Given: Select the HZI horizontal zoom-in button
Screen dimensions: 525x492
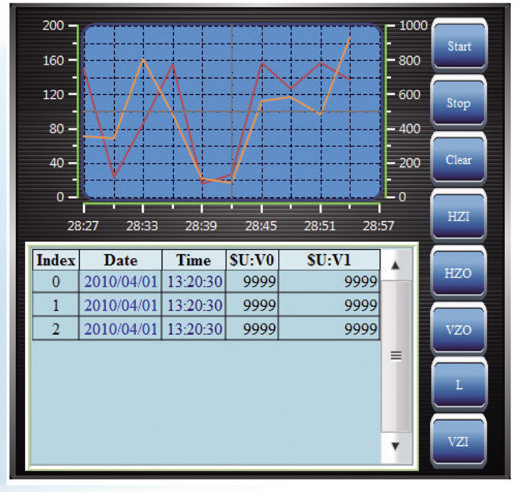Looking at the screenshot, I should [459, 216].
